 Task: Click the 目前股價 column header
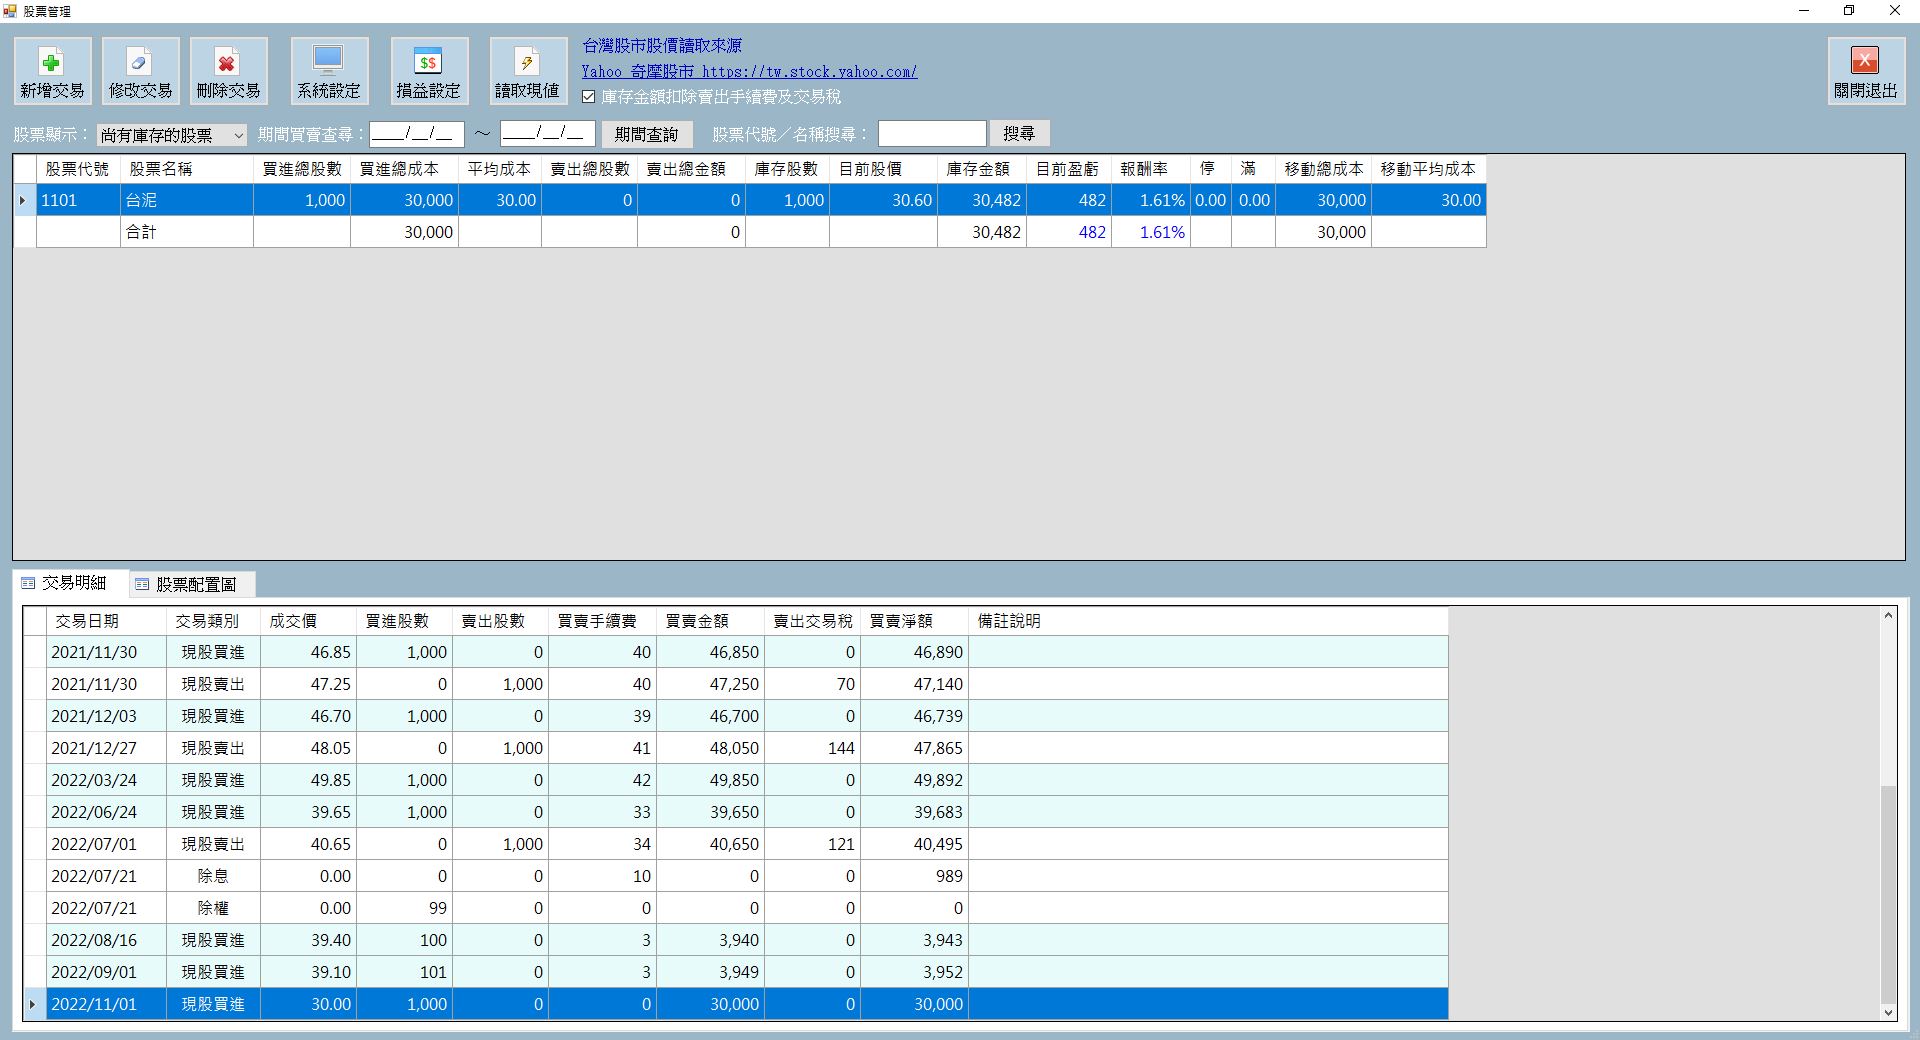883,169
